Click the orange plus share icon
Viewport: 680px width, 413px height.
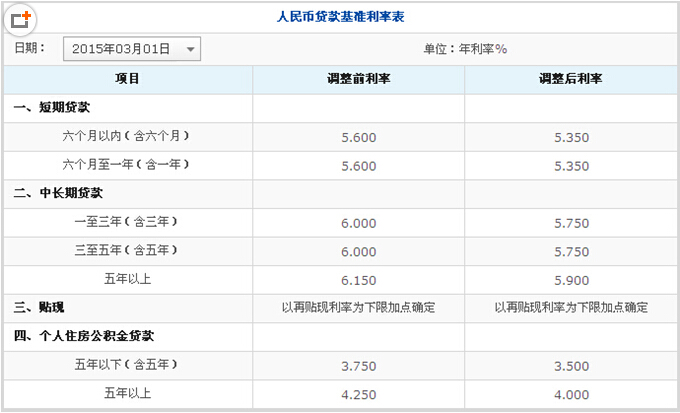pos(20,19)
